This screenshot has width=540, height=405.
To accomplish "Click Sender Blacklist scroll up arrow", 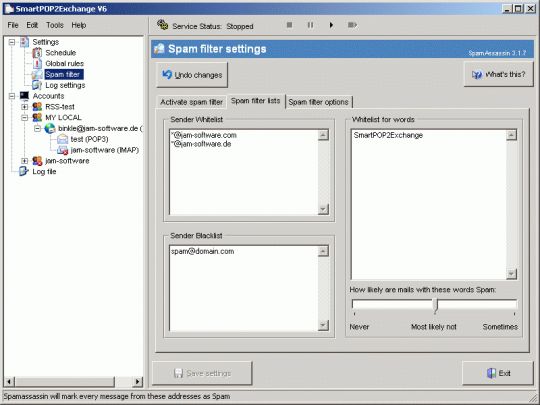I will click(323, 251).
